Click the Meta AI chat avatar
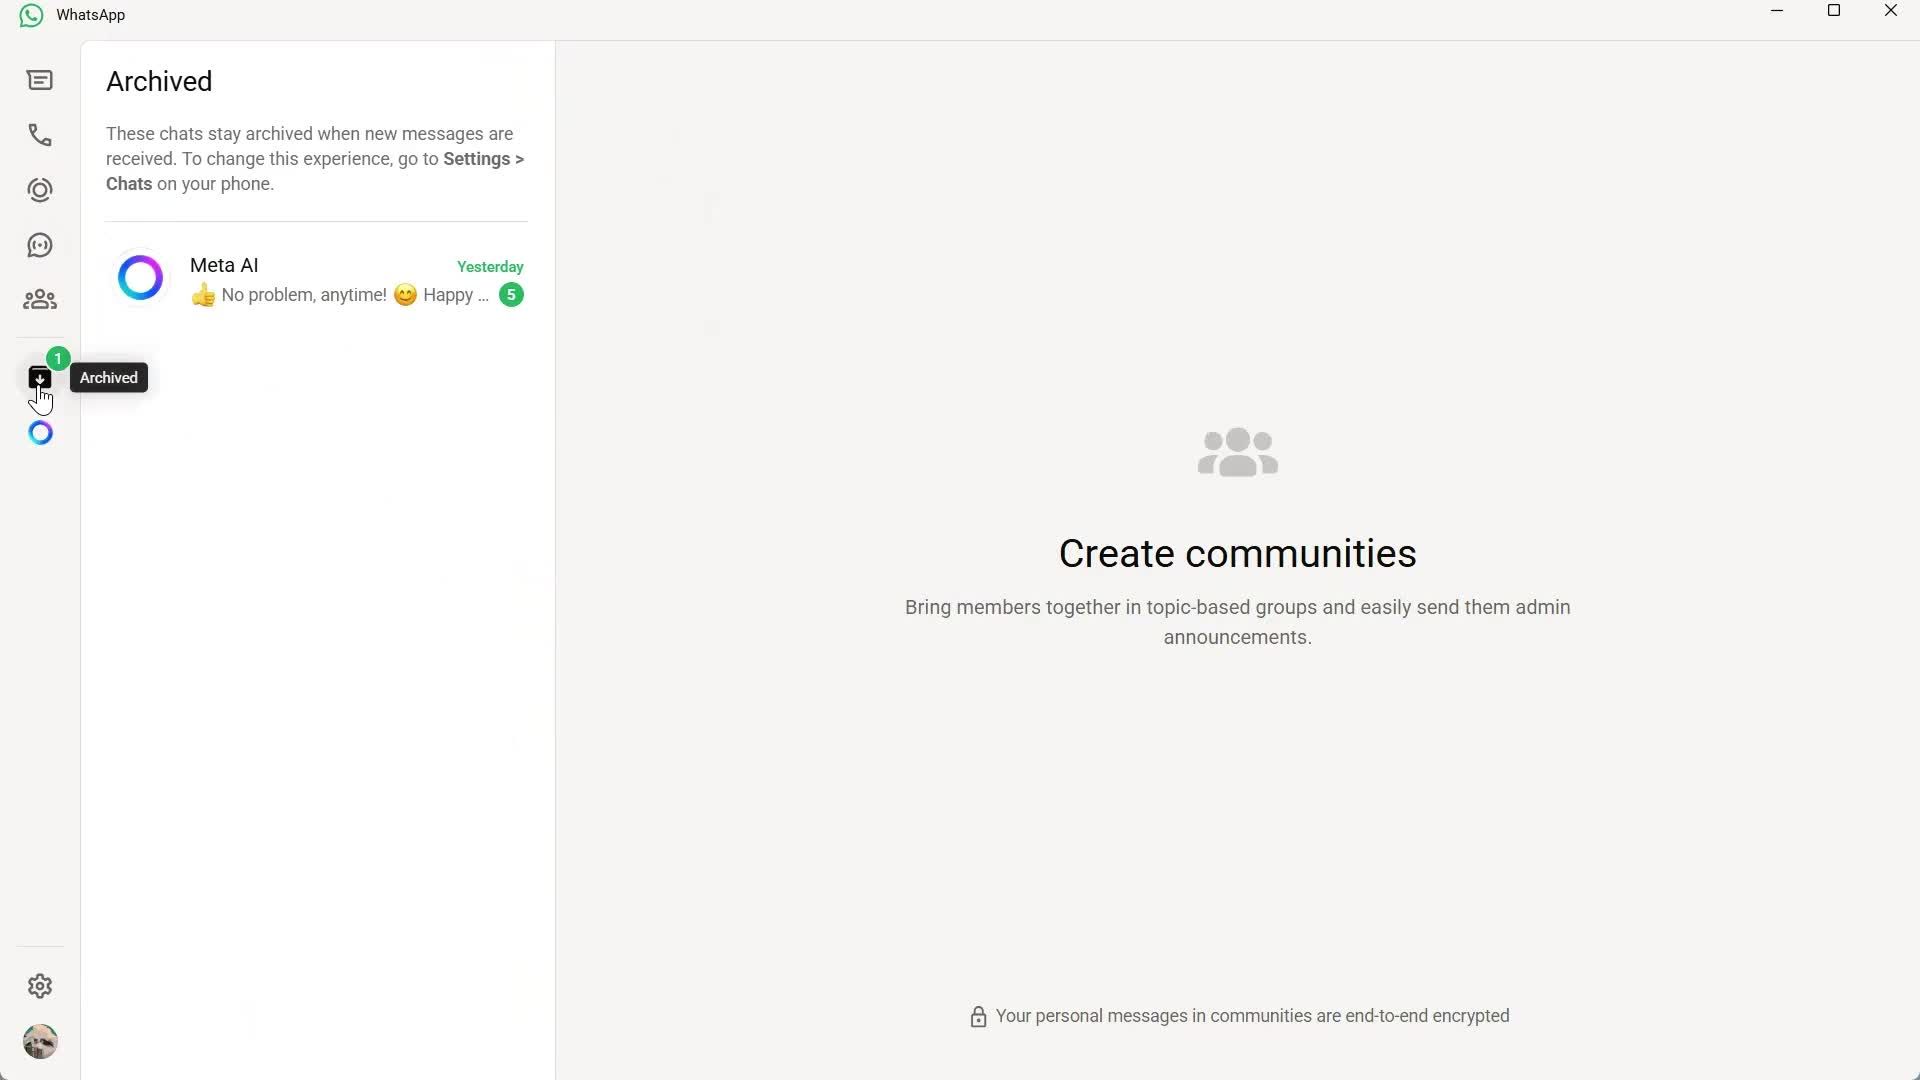 click(140, 277)
